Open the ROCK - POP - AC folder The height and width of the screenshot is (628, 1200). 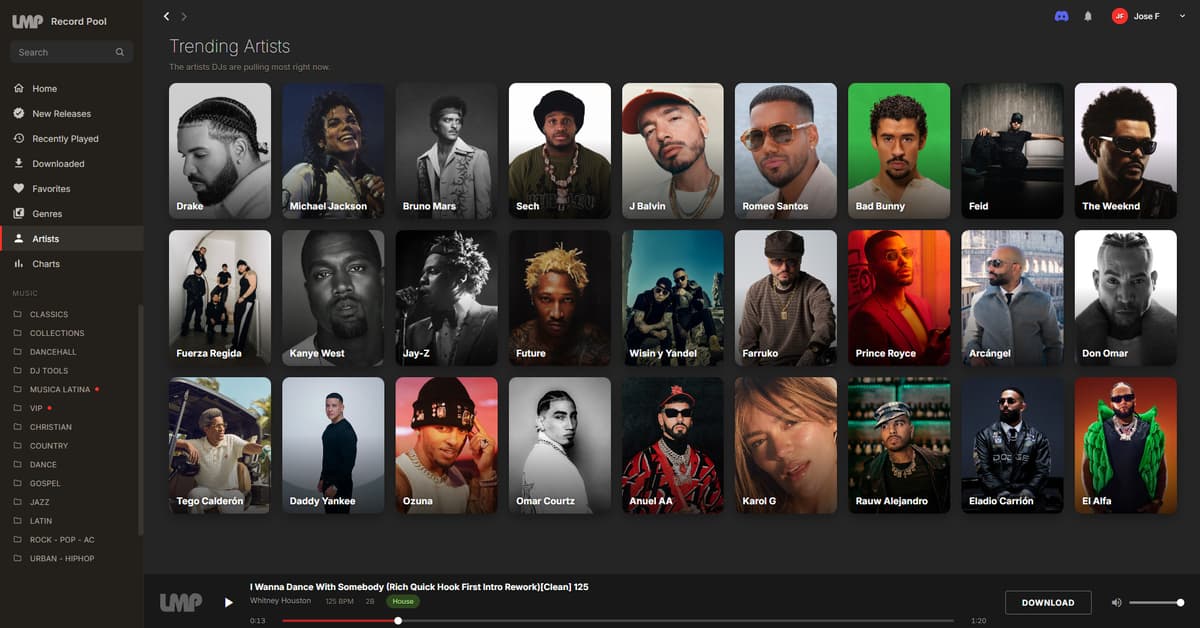62,539
